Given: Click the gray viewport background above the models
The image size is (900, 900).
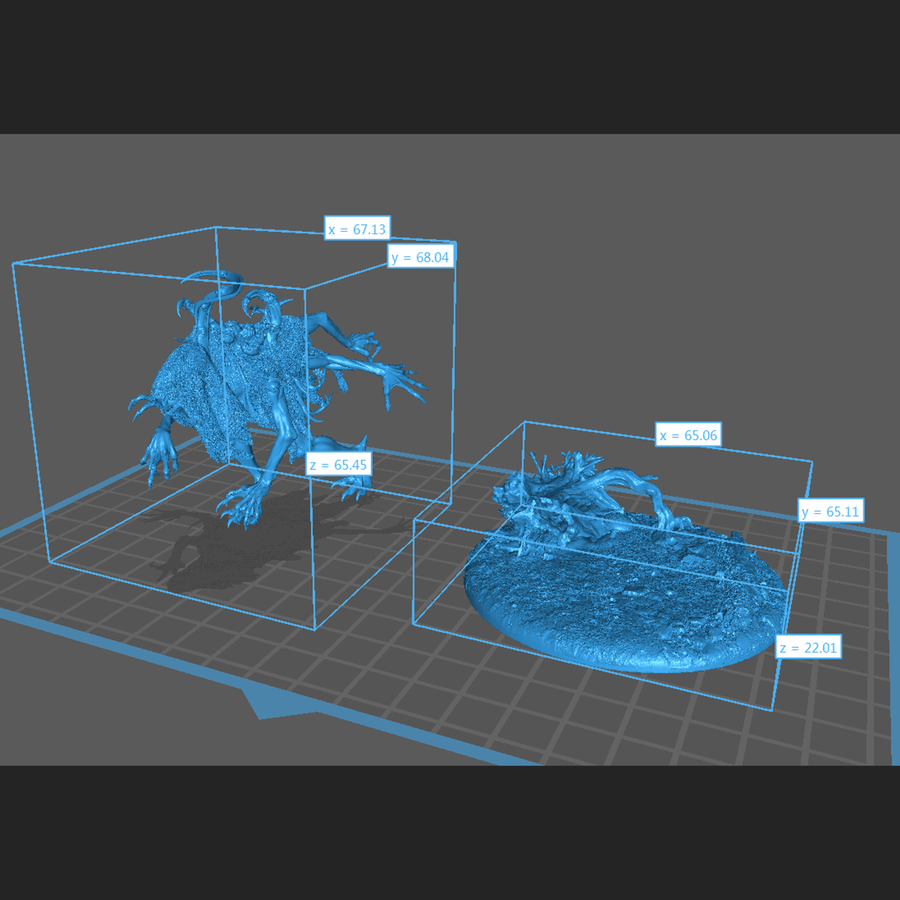Looking at the screenshot, I should pyautogui.click(x=600, y=200).
